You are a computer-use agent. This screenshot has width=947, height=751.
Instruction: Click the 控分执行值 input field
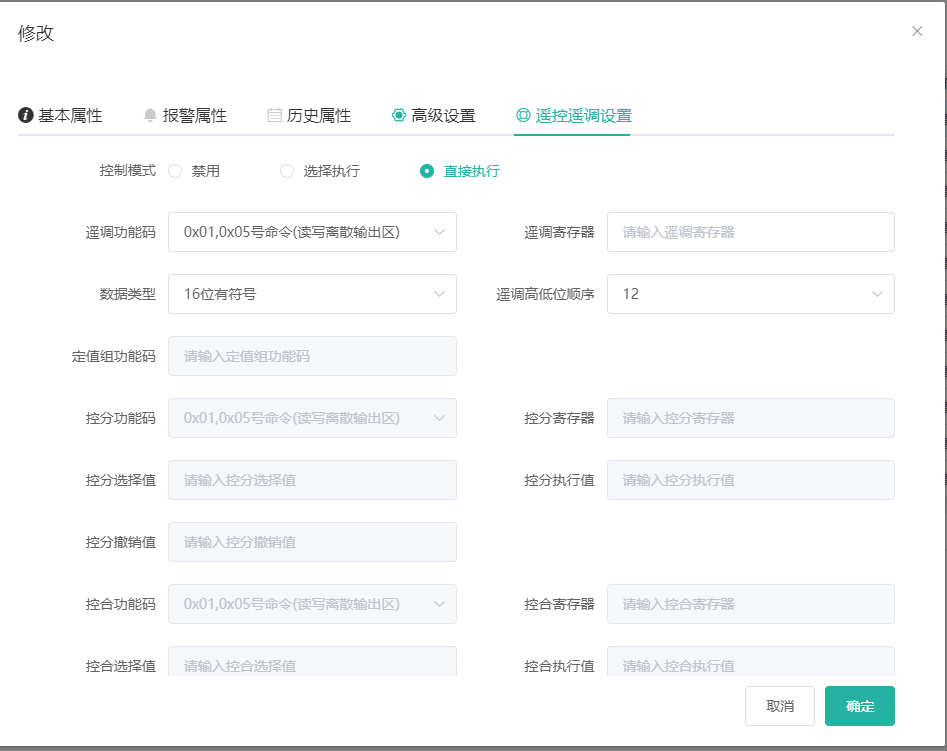pos(751,480)
